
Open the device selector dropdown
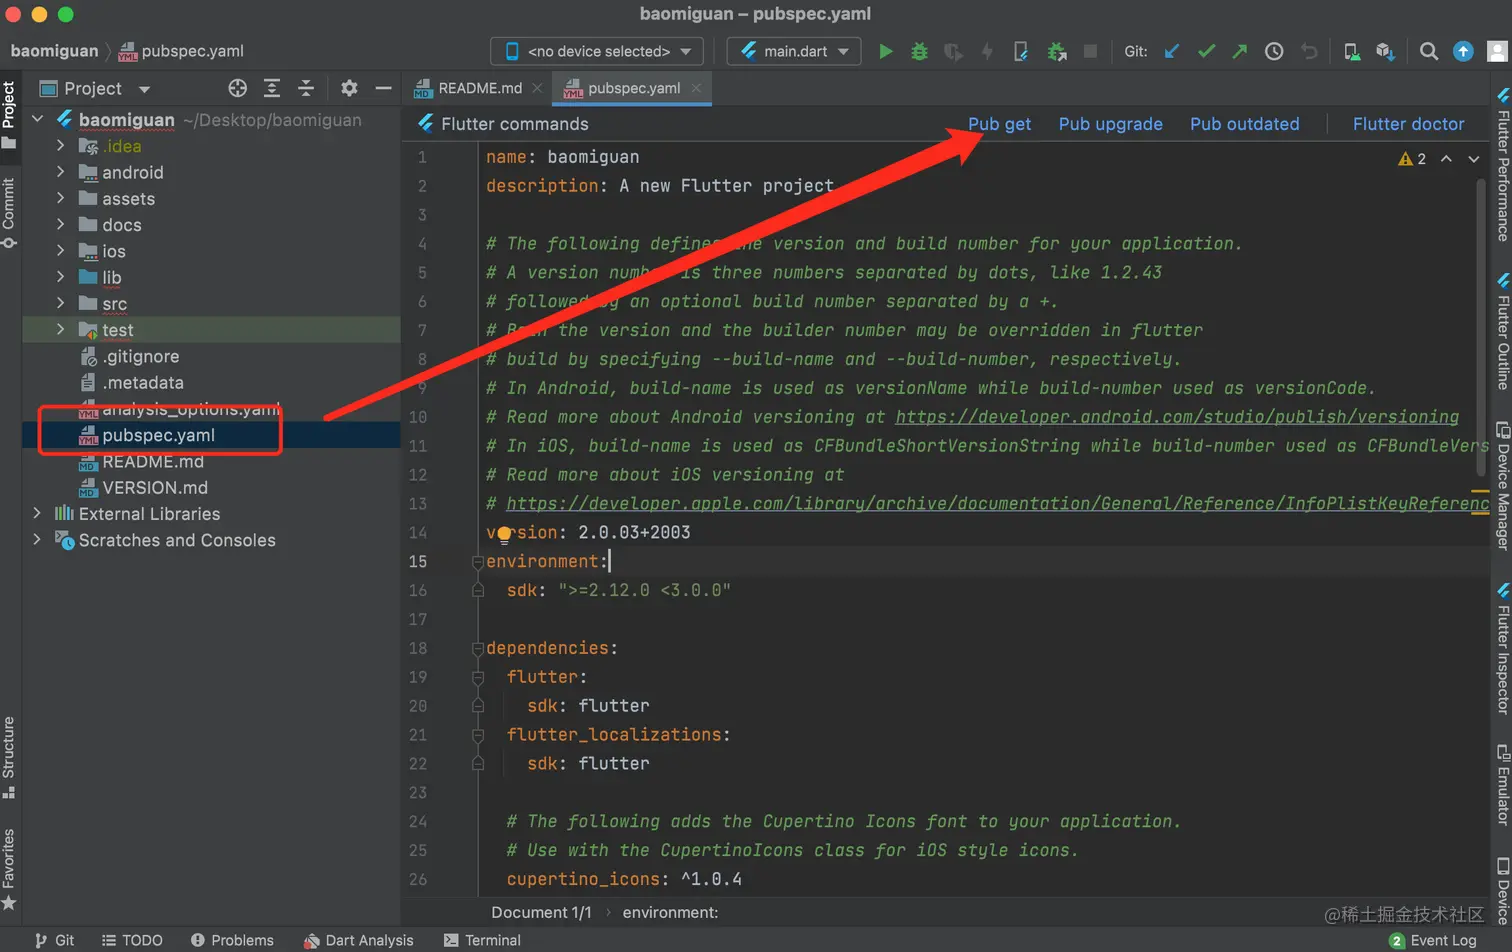coord(597,51)
